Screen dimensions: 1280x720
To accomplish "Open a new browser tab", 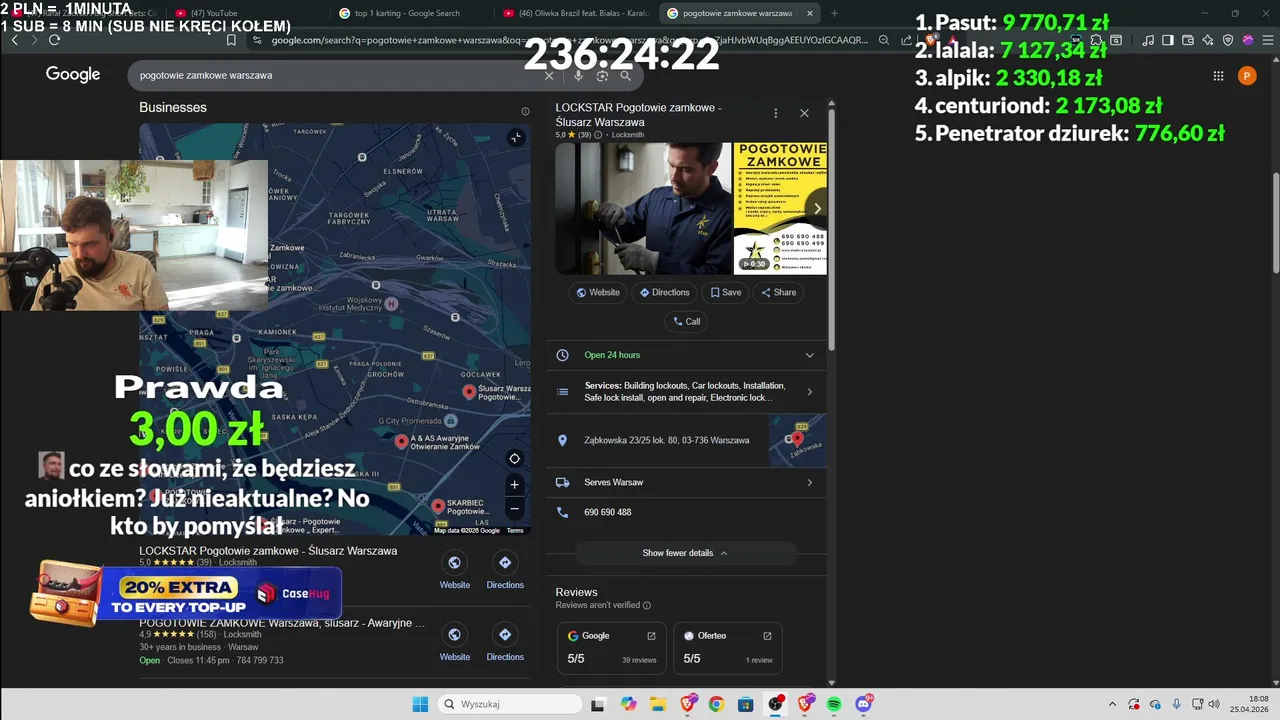I will point(835,13).
